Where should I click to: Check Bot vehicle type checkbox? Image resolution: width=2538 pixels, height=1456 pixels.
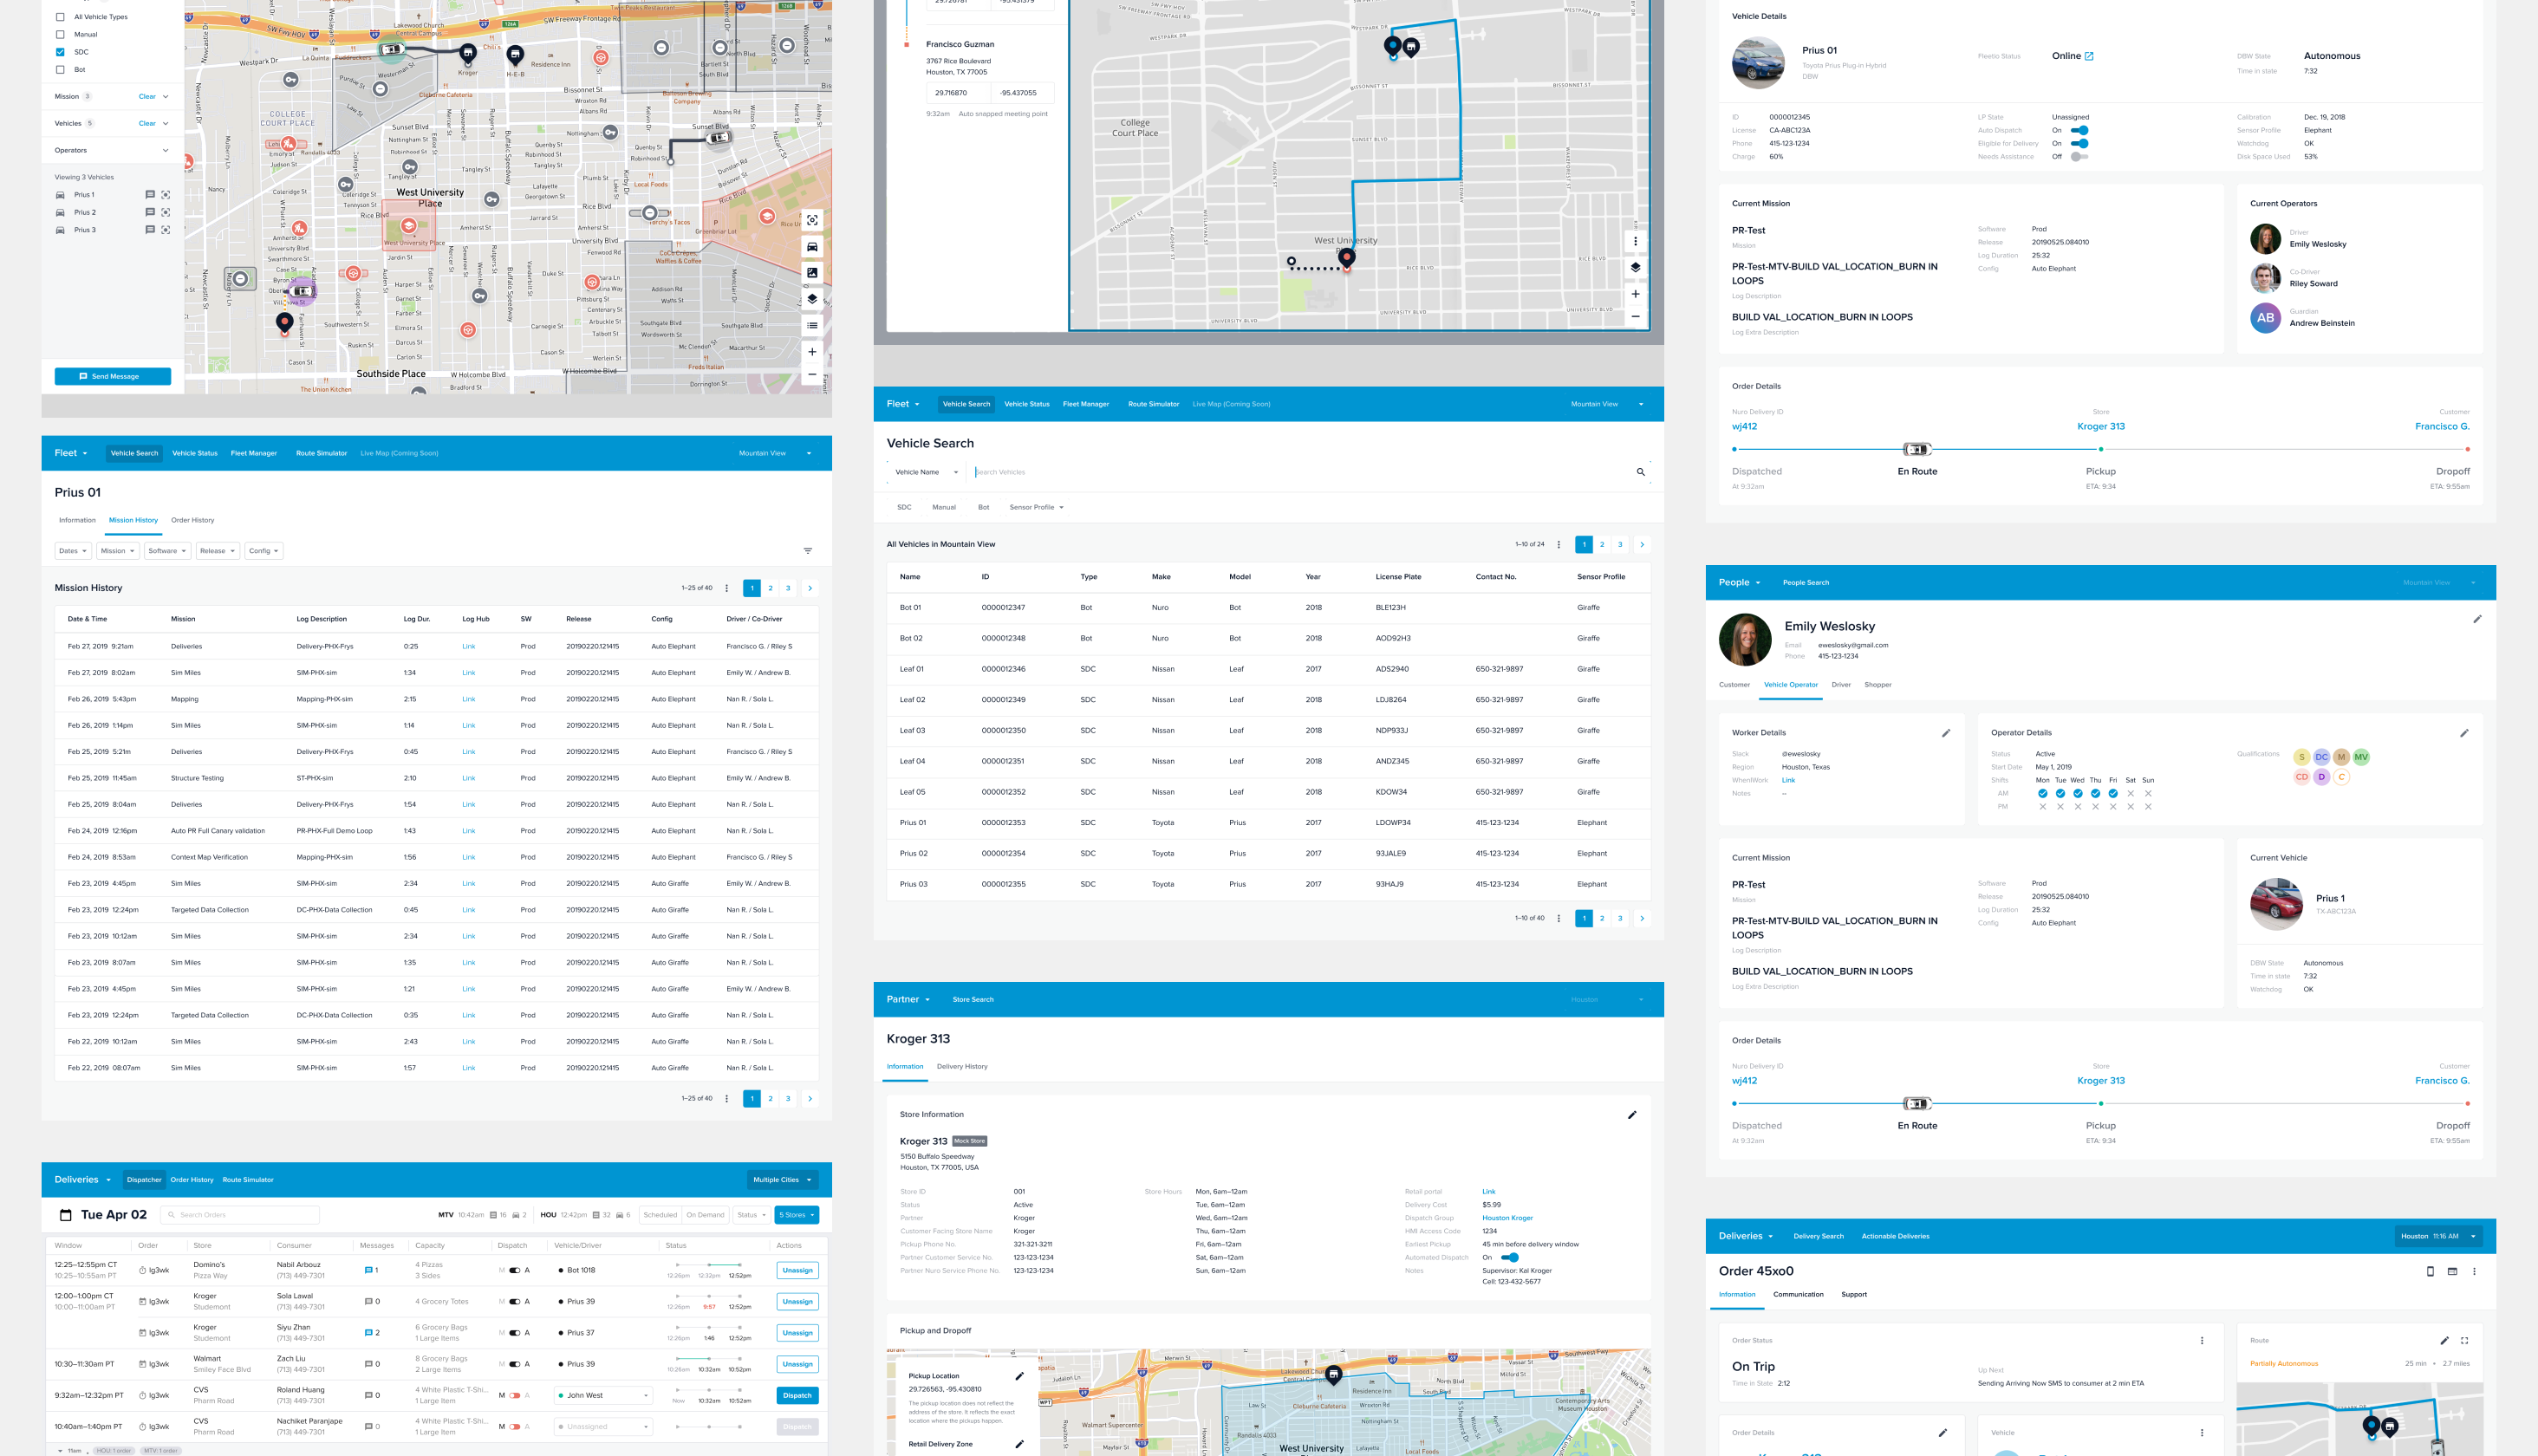pyautogui.click(x=60, y=70)
